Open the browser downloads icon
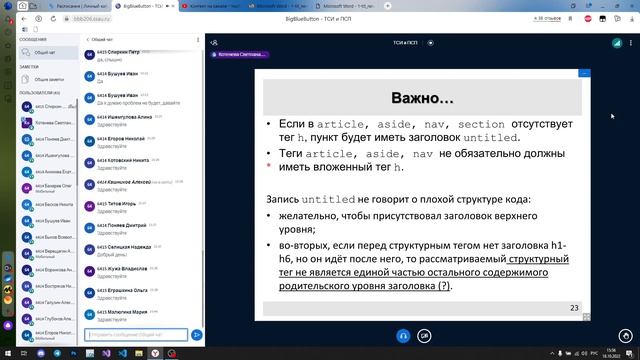640x360 pixels. point(632,19)
